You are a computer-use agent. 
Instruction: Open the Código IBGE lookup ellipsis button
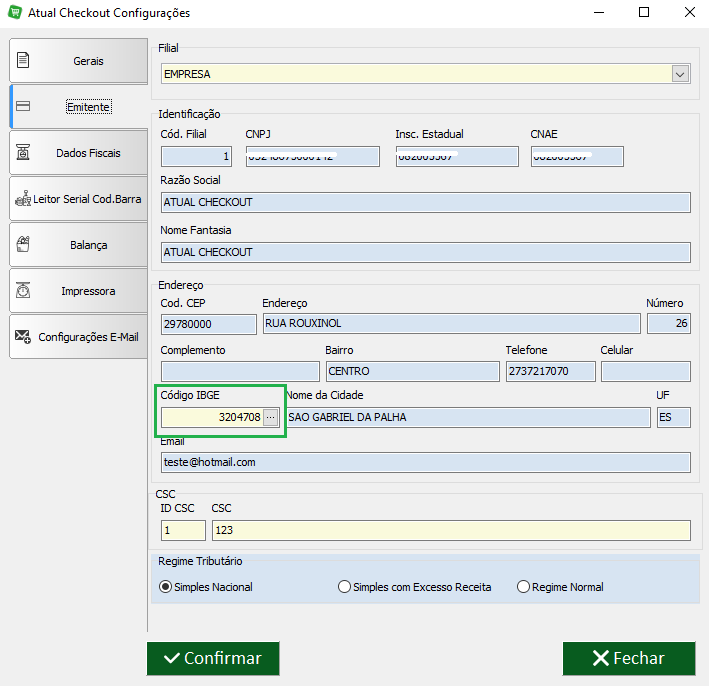coord(270,417)
